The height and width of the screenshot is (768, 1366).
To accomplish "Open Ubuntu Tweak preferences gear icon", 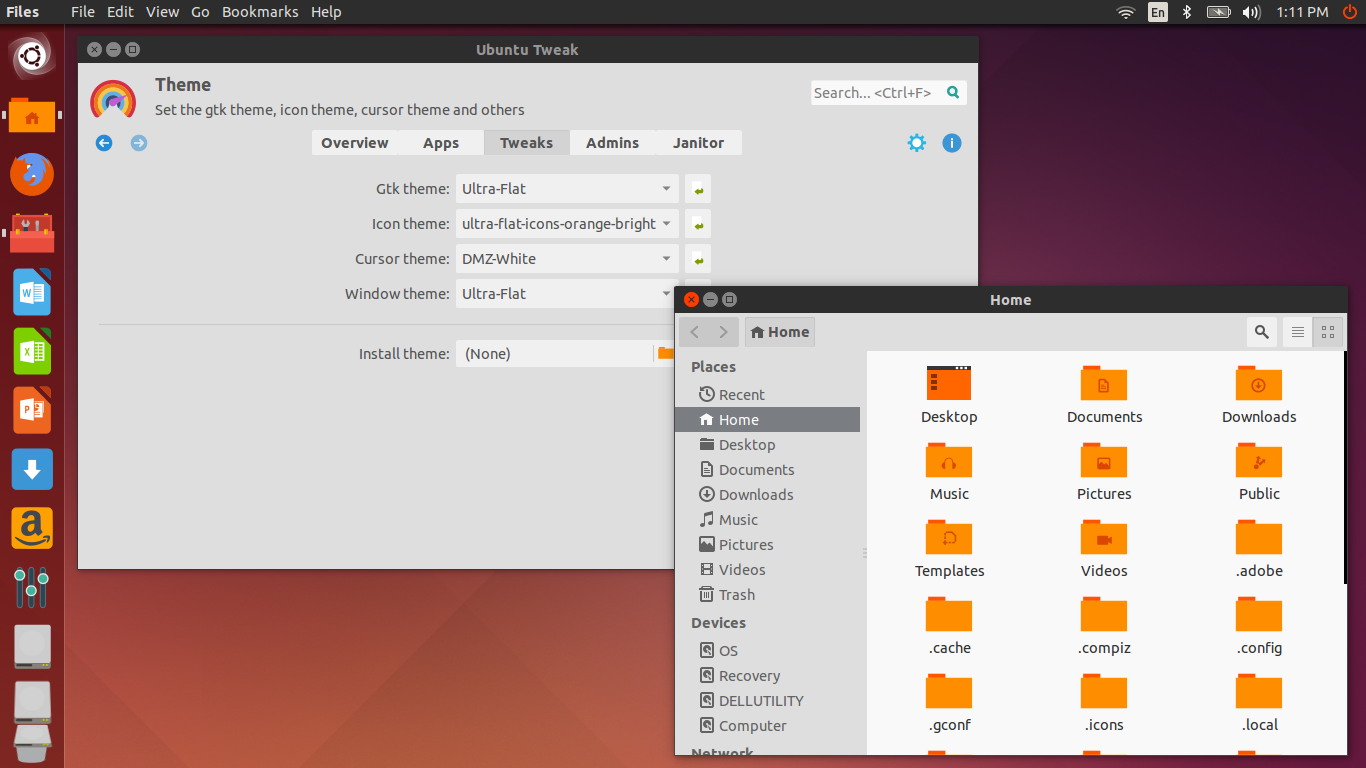I will 917,143.
